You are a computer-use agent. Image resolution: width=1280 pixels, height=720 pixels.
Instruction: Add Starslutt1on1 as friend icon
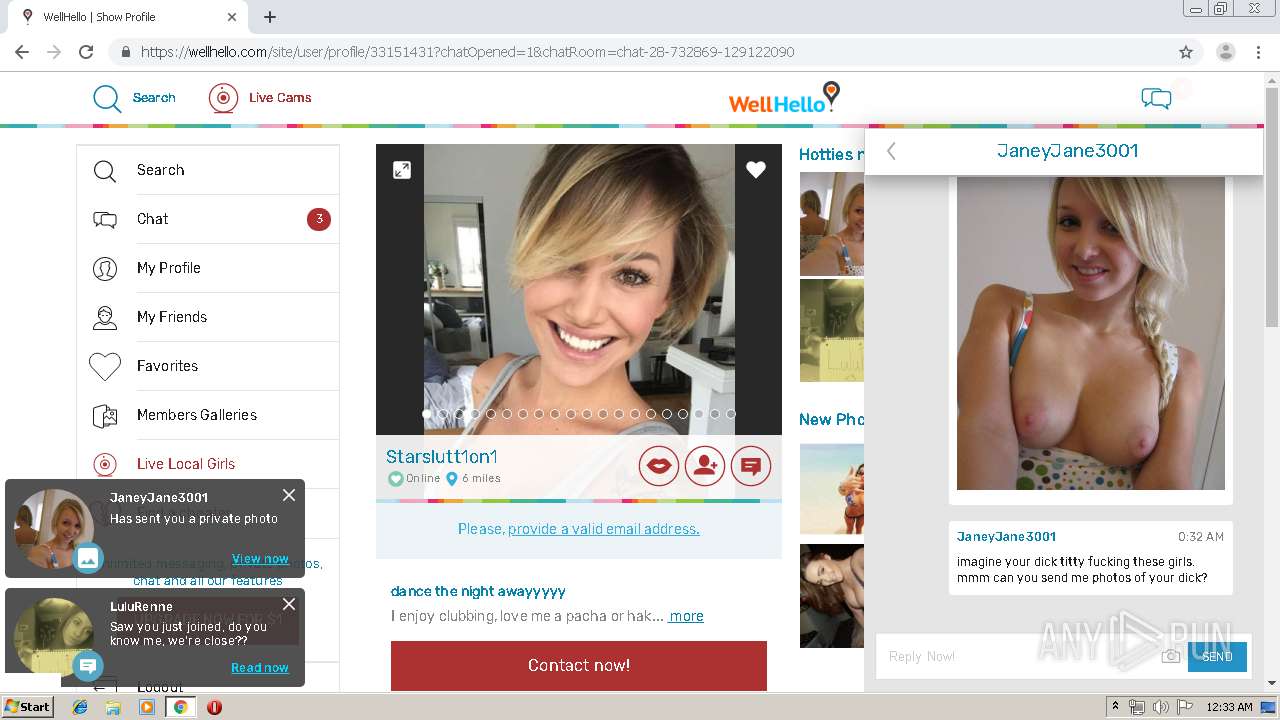pos(705,465)
